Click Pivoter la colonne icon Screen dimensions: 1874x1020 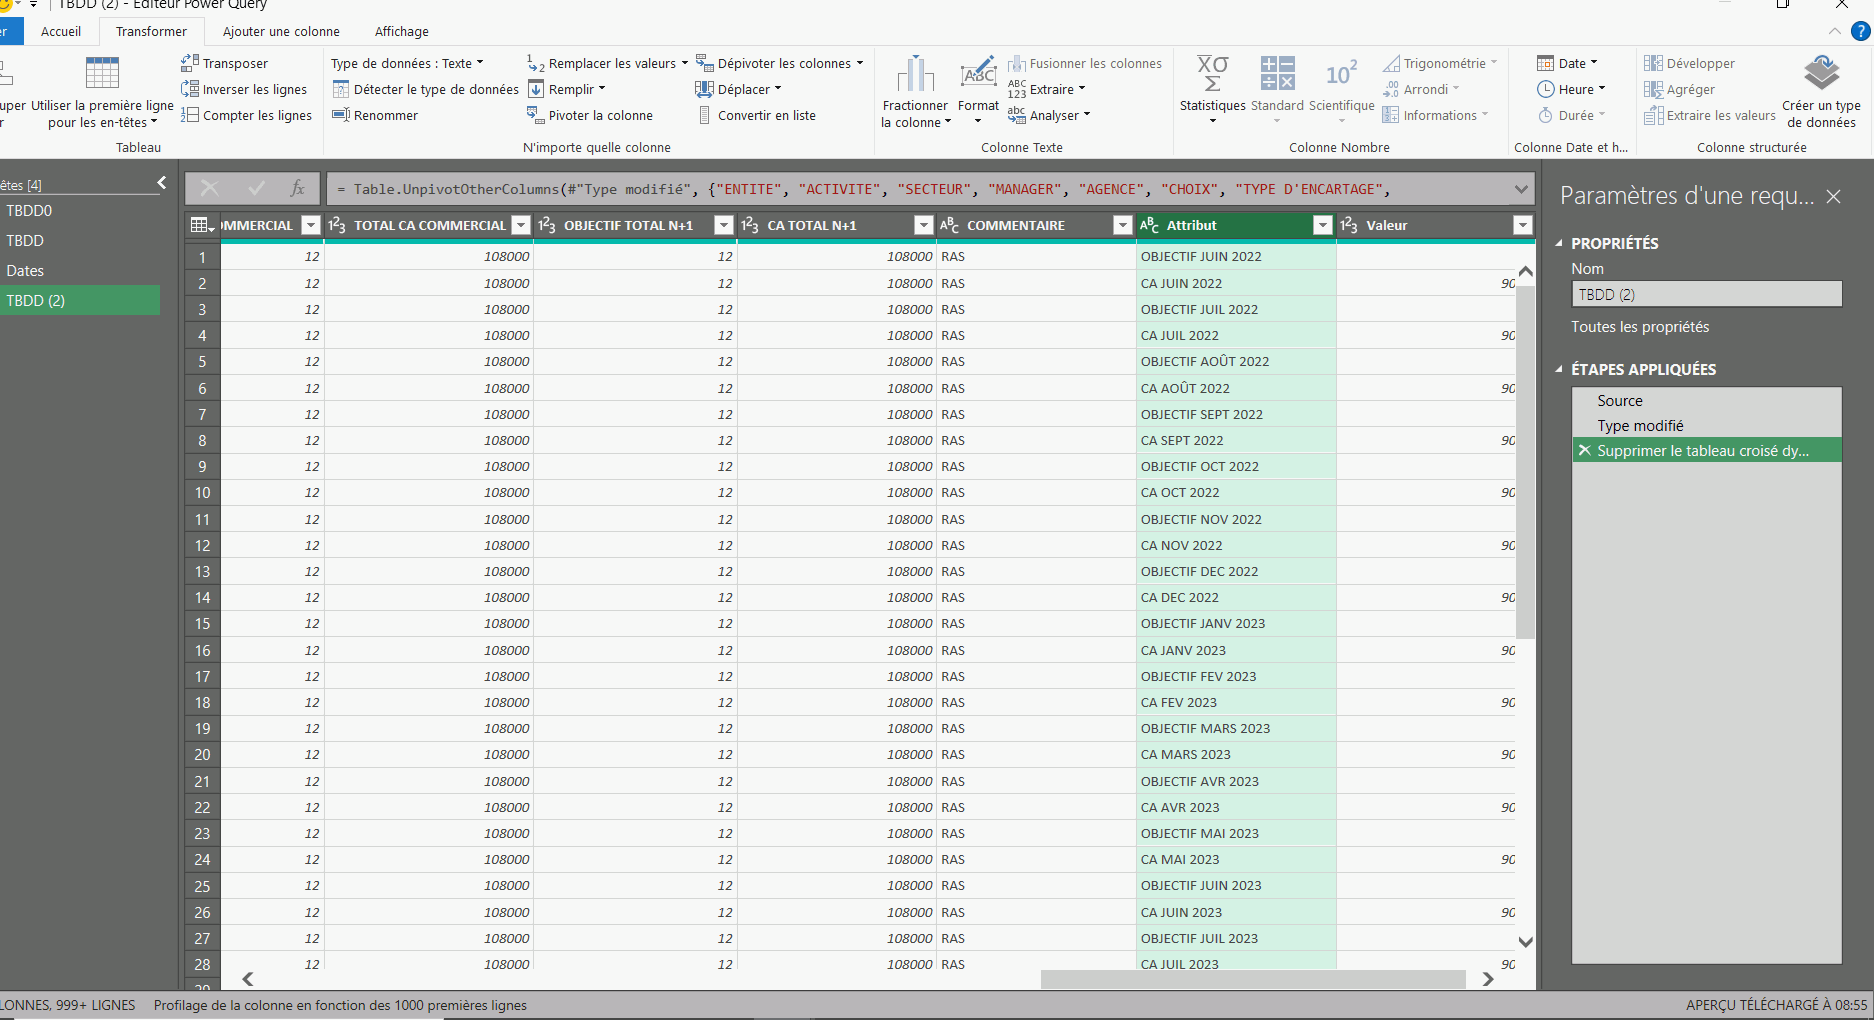tap(536, 115)
